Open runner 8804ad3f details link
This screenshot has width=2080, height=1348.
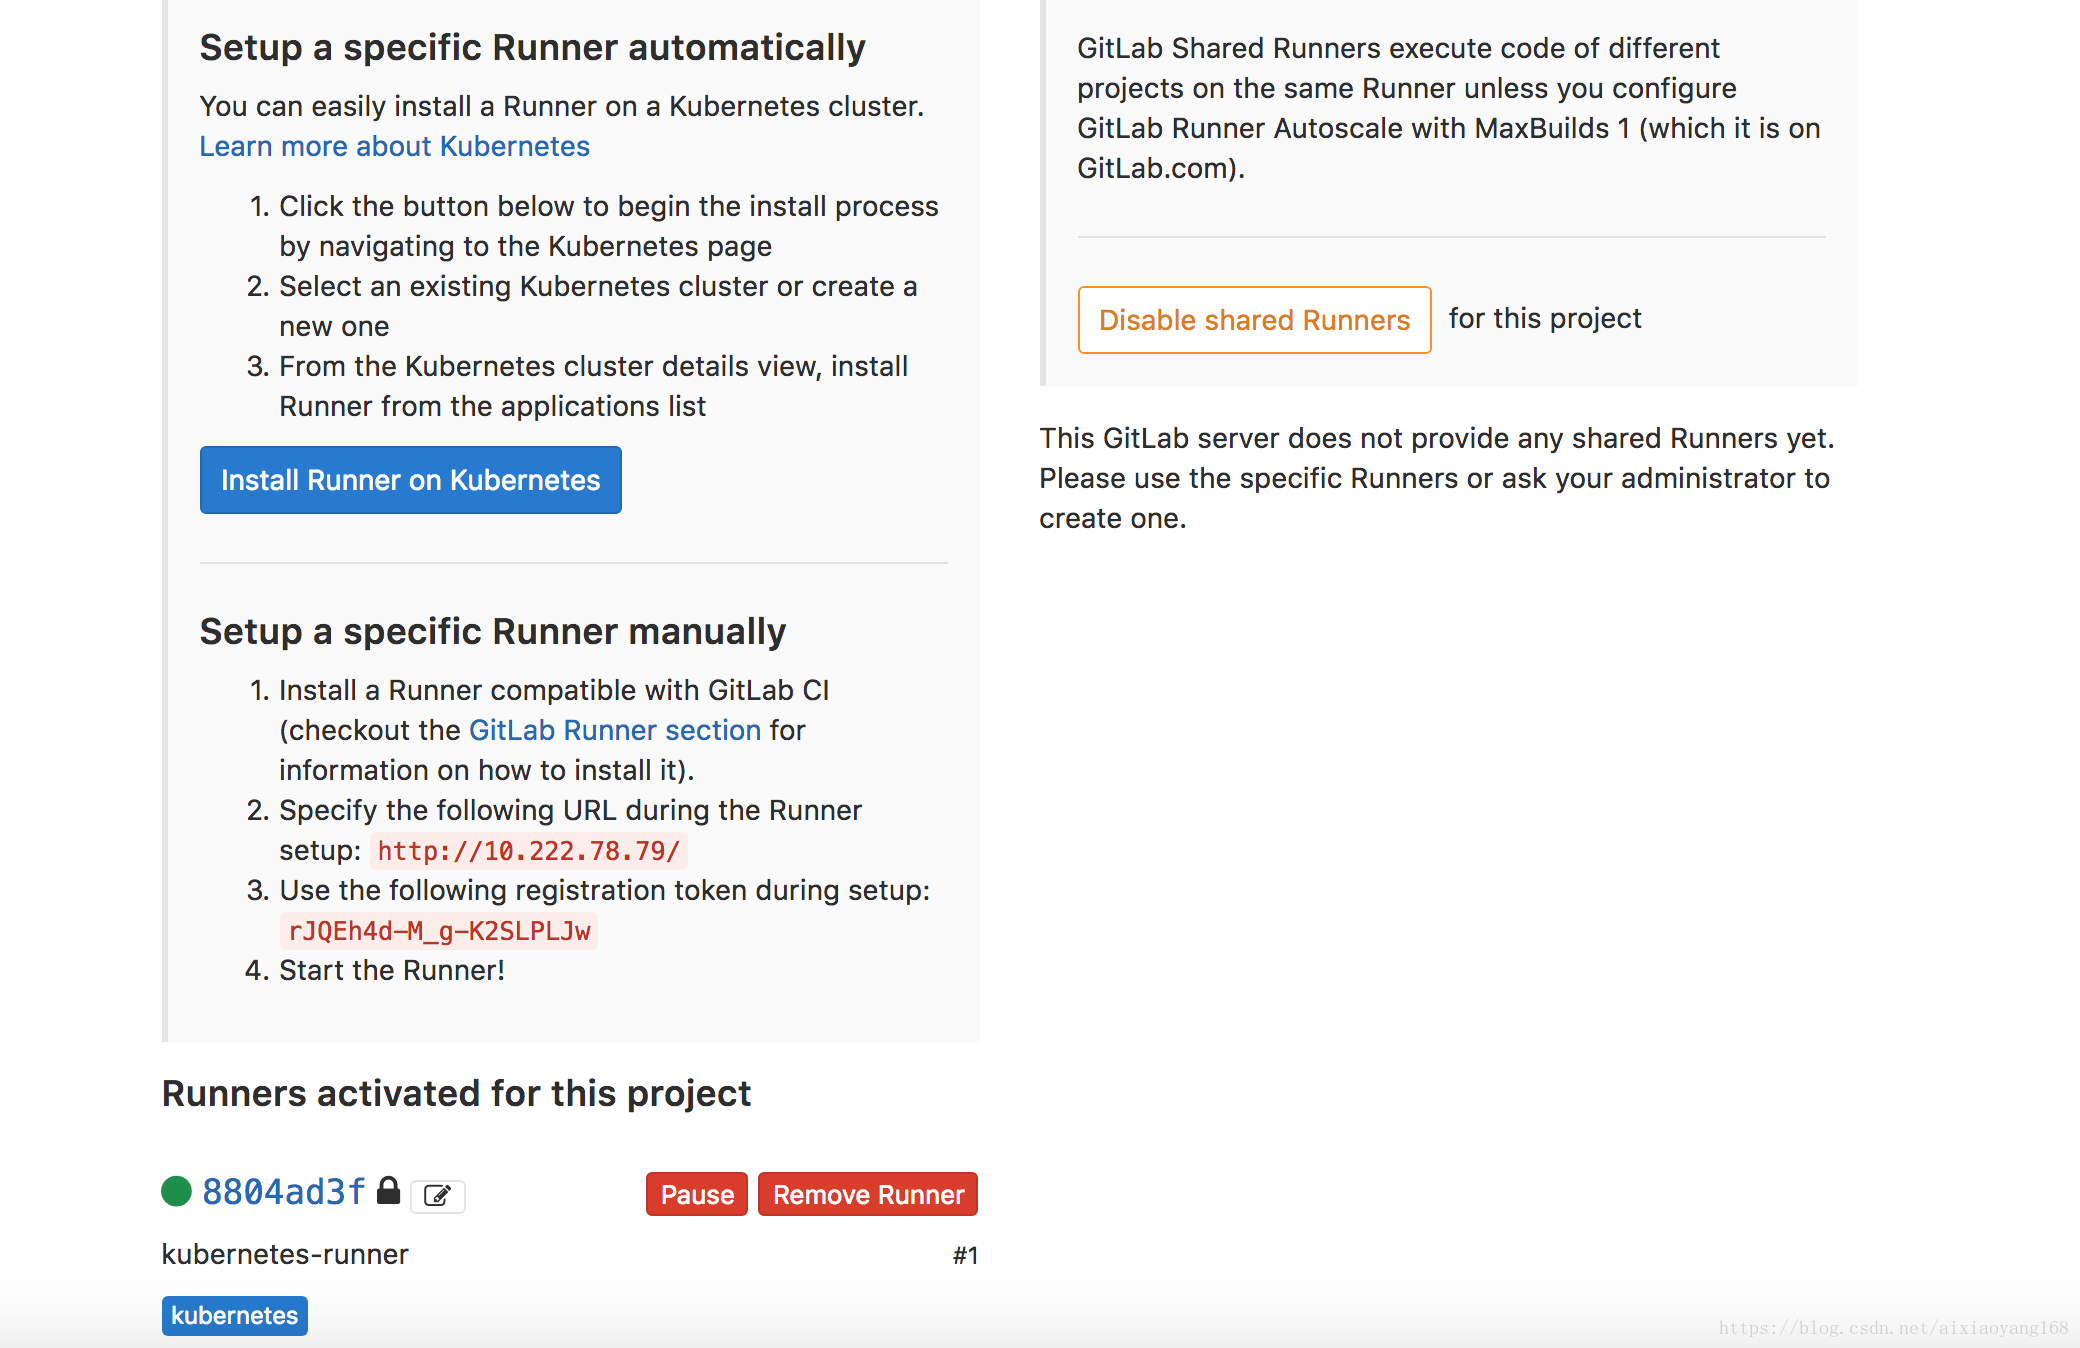pos(284,1192)
